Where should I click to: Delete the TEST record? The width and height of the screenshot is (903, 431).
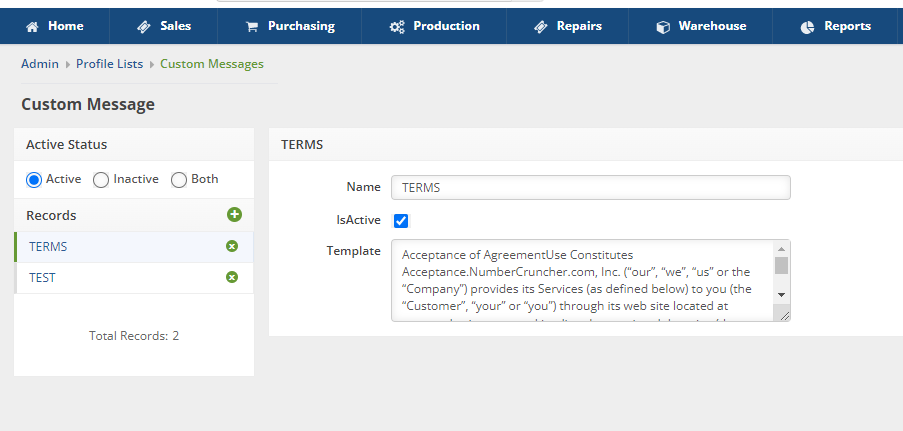click(x=232, y=278)
